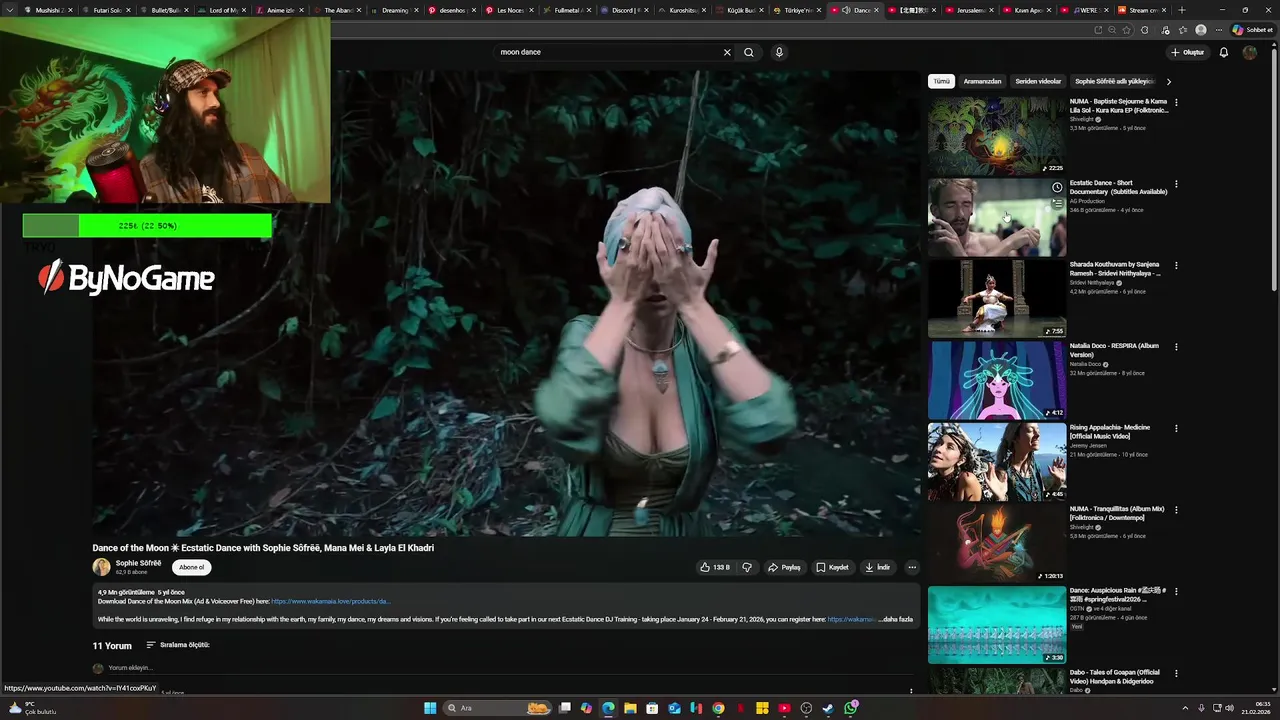Image resolution: width=1280 pixels, height=720 pixels.
Task: Like the Dance of the Moon video
Action: point(714,567)
